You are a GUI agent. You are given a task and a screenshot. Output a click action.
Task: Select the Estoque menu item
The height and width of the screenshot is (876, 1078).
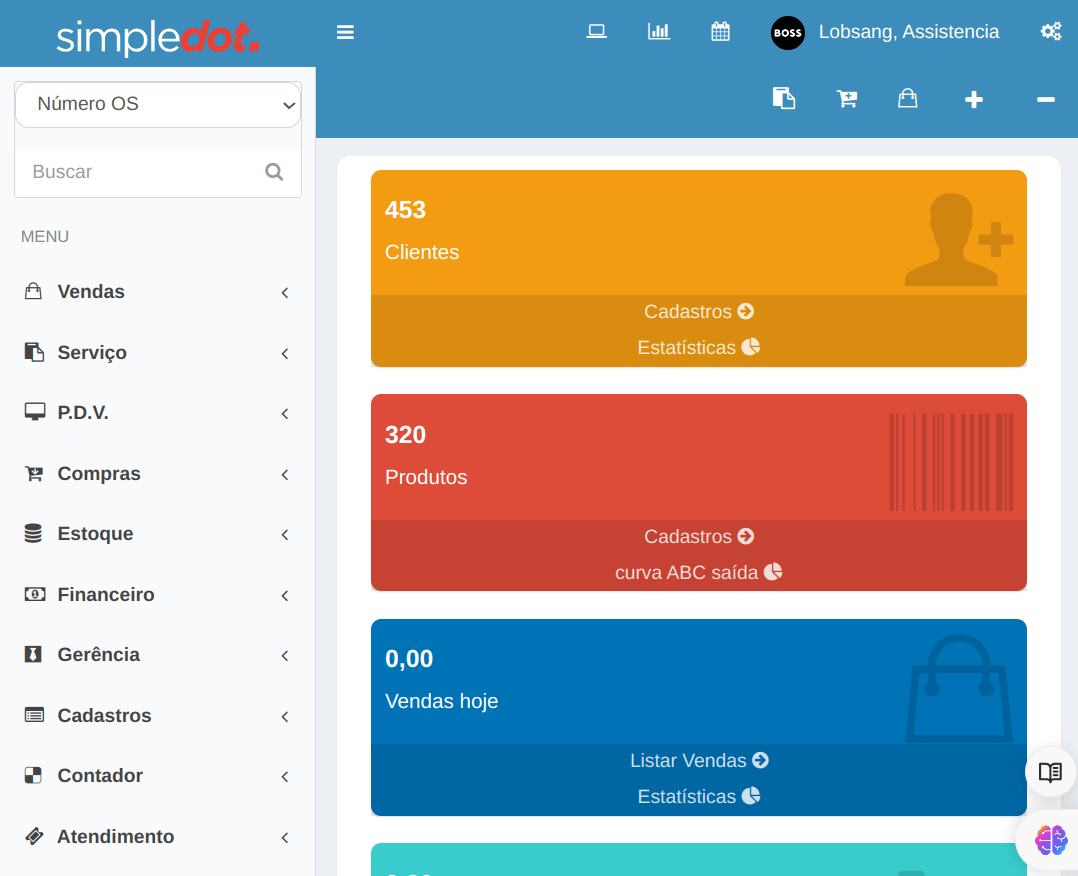click(x=95, y=533)
